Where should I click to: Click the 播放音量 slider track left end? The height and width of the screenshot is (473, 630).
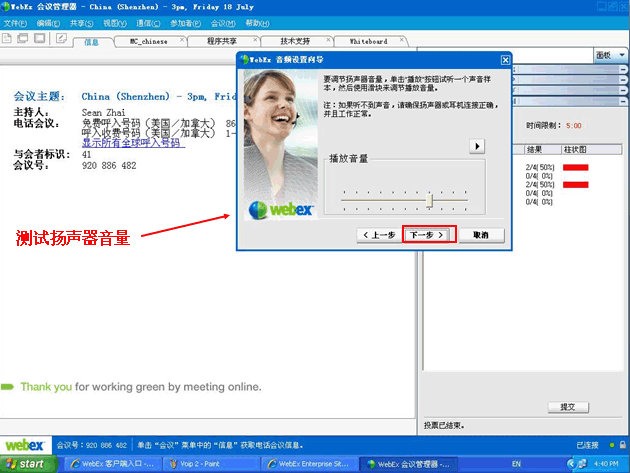pyautogui.click(x=344, y=200)
